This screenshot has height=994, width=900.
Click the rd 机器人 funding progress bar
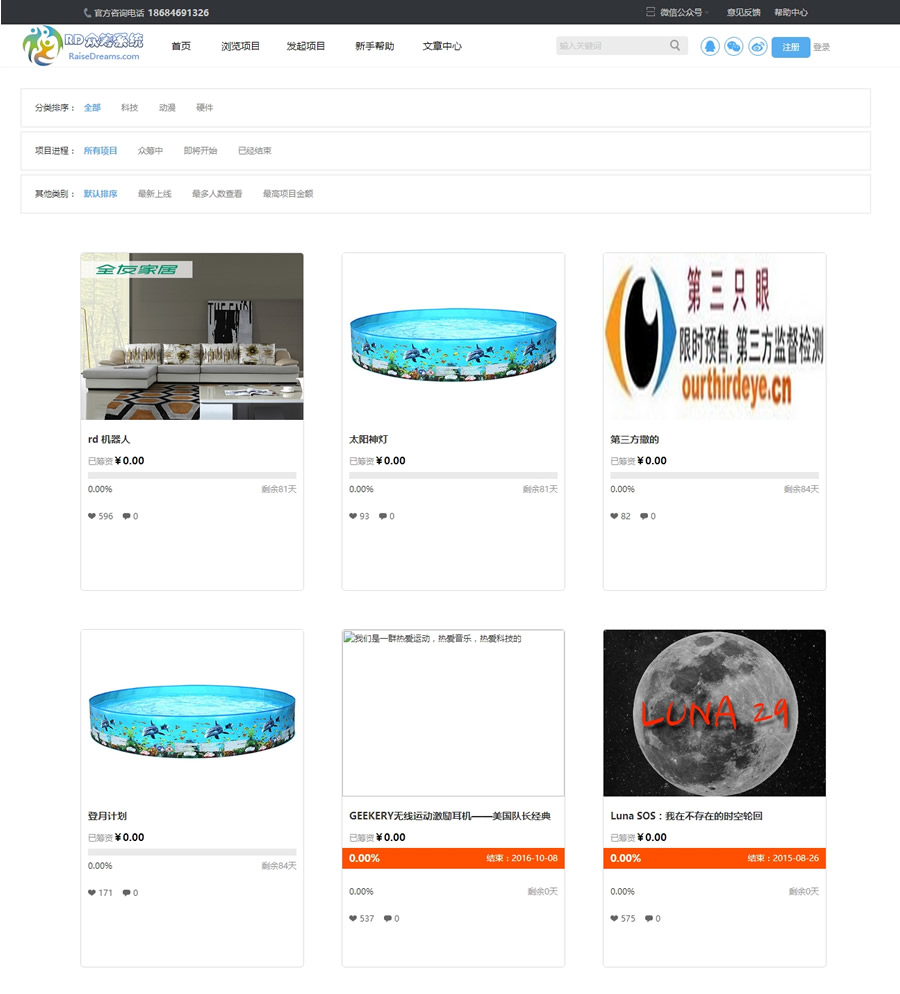(192, 475)
